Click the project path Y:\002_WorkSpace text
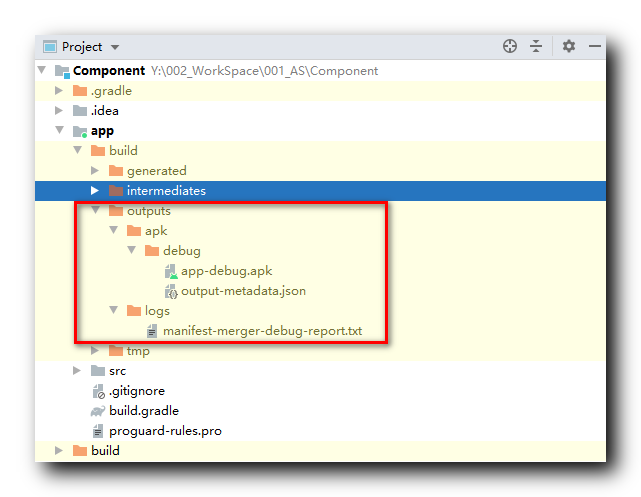The height and width of the screenshot is (497, 641). tap(264, 71)
